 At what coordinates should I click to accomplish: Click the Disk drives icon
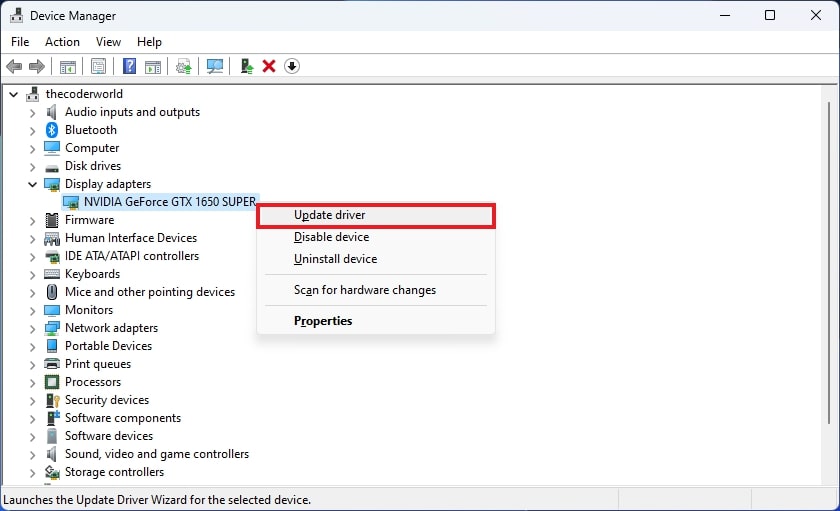tap(52, 168)
